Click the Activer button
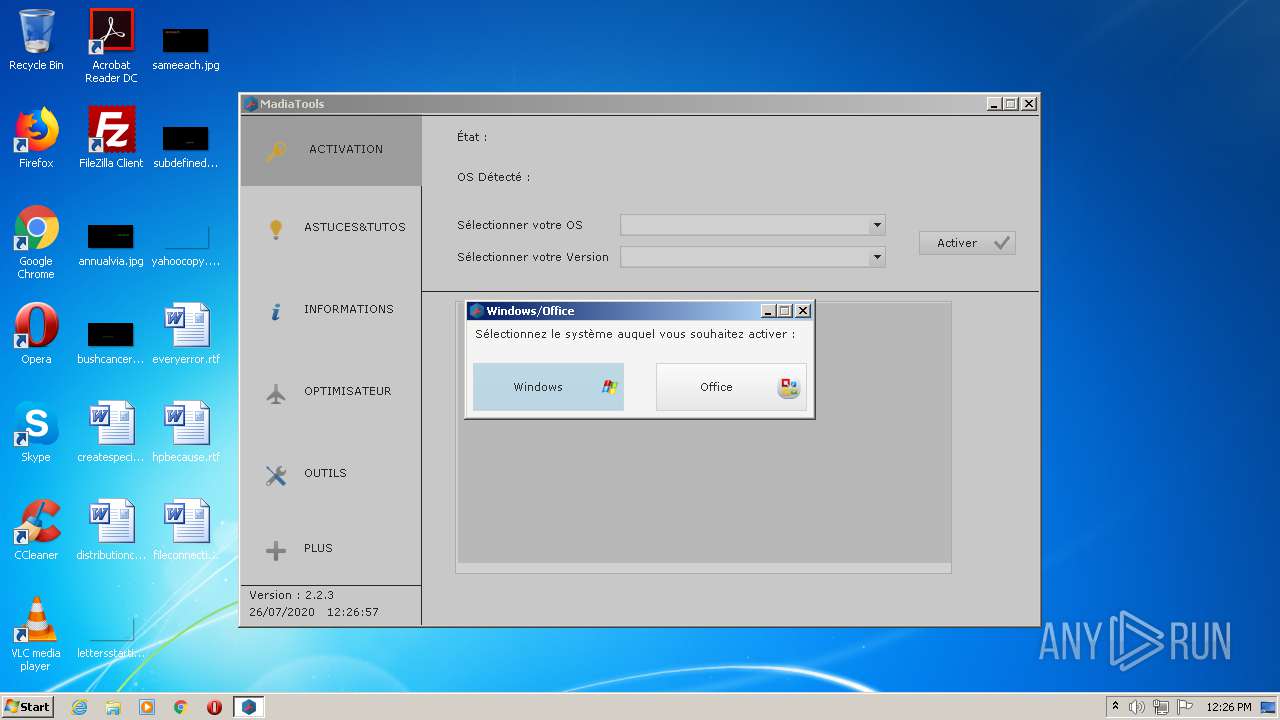1280x720 pixels. tap(967, 243)
